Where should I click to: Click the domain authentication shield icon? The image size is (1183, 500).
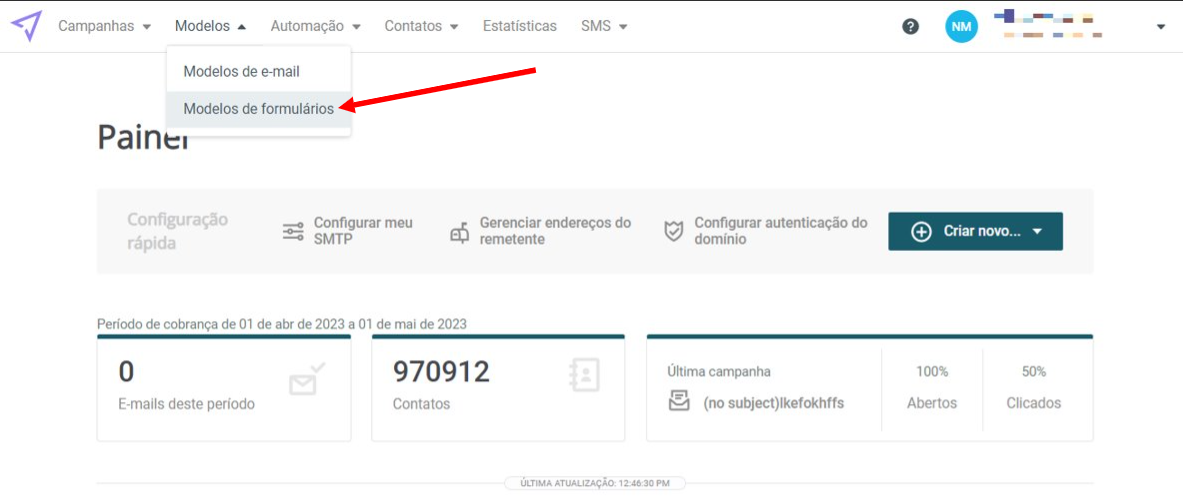674,231
